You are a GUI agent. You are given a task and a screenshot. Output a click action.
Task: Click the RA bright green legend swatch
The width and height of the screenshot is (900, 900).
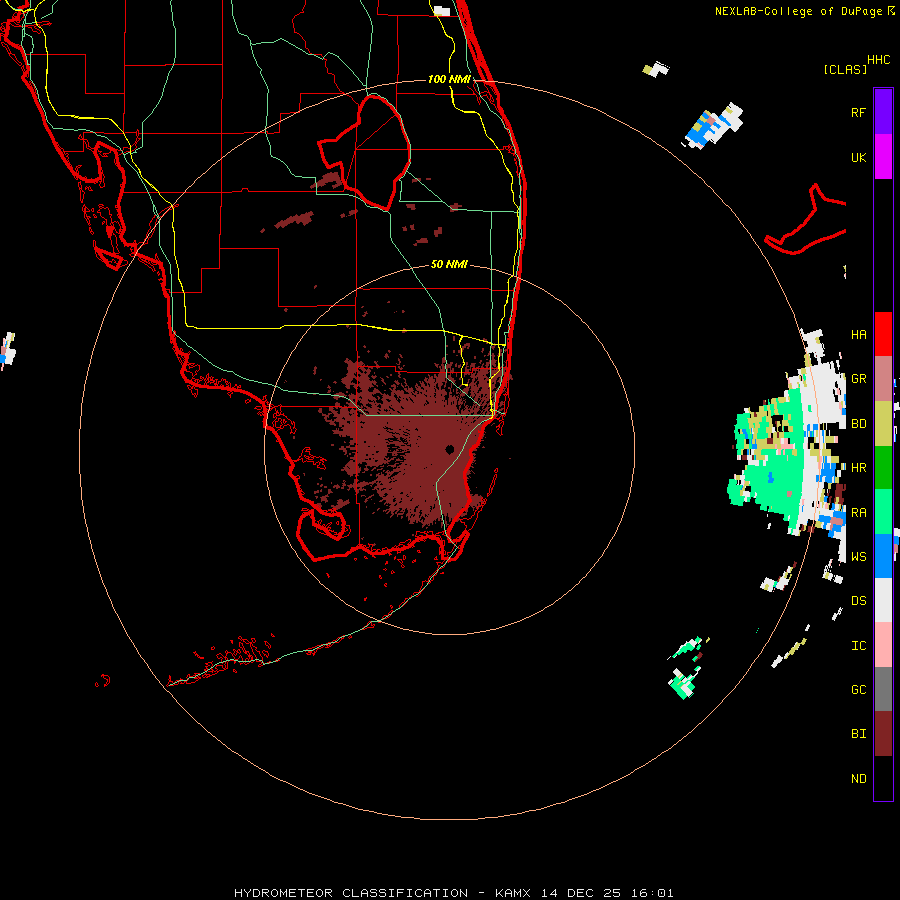883,512
